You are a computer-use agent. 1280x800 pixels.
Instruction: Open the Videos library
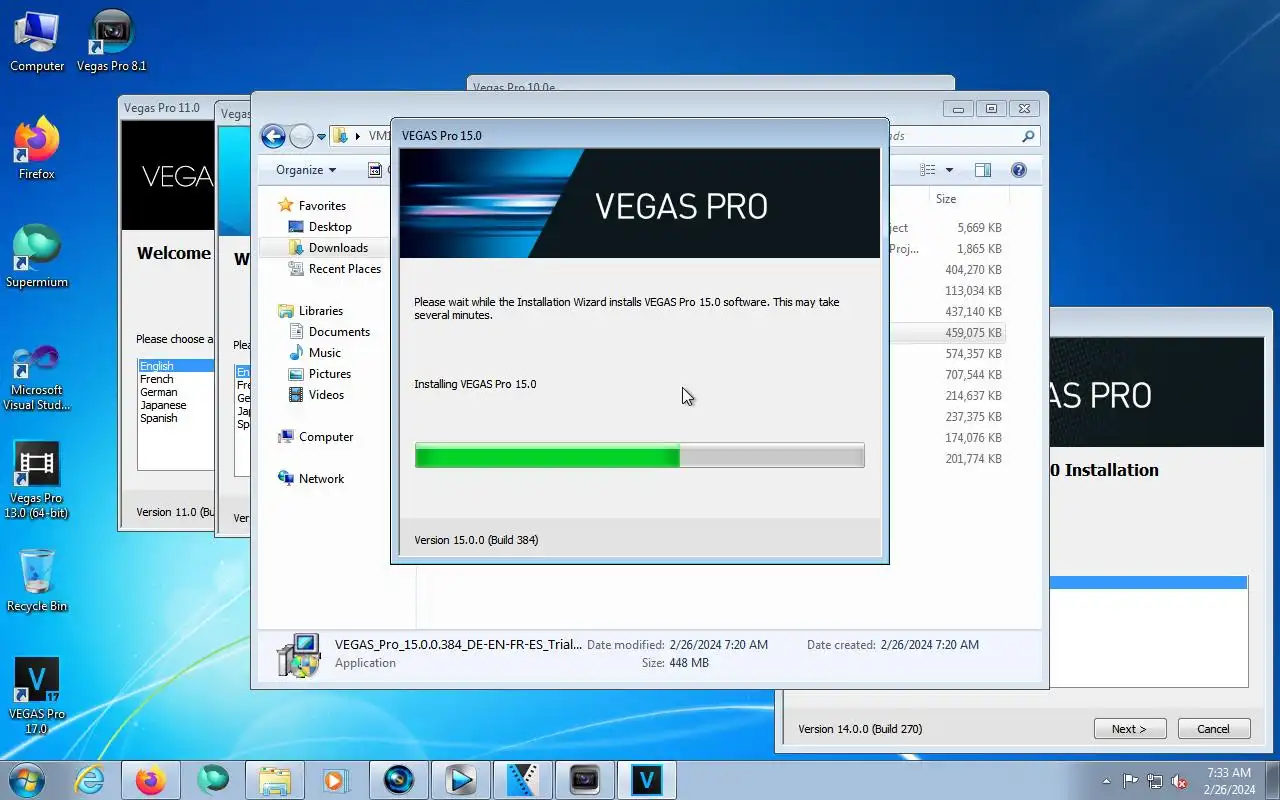pos(326,395)
